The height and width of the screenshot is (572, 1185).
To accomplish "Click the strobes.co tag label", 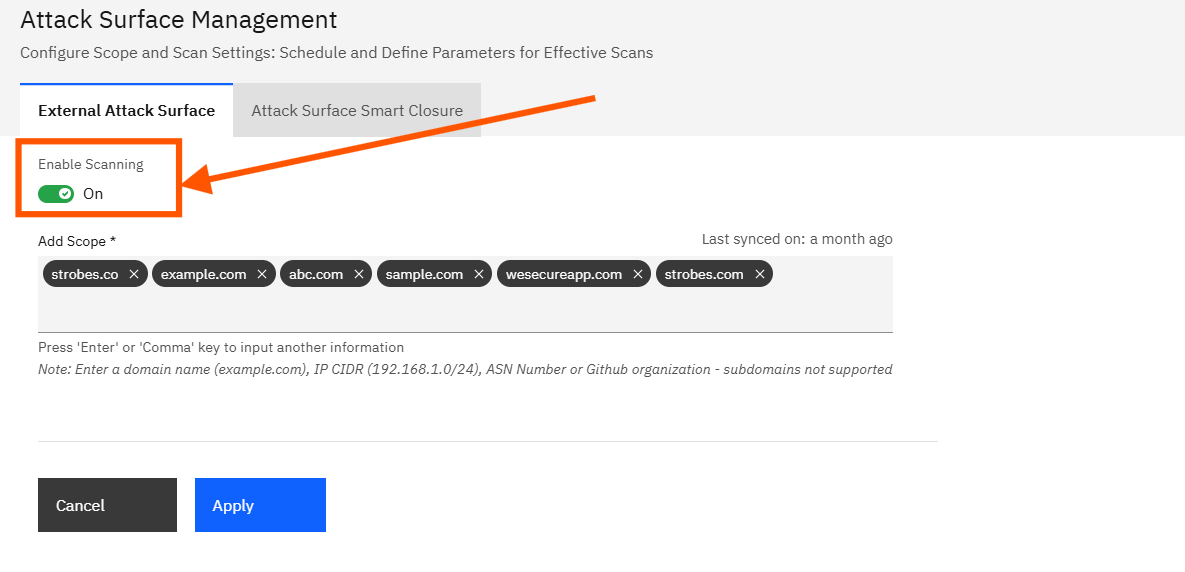I will 84,274.
